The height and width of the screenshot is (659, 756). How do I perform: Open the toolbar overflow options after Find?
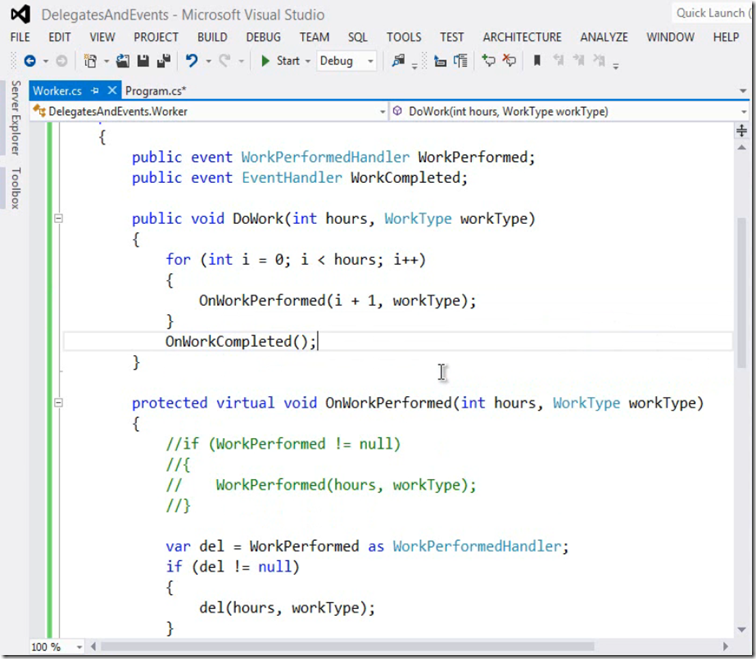(x=415, y=65)
